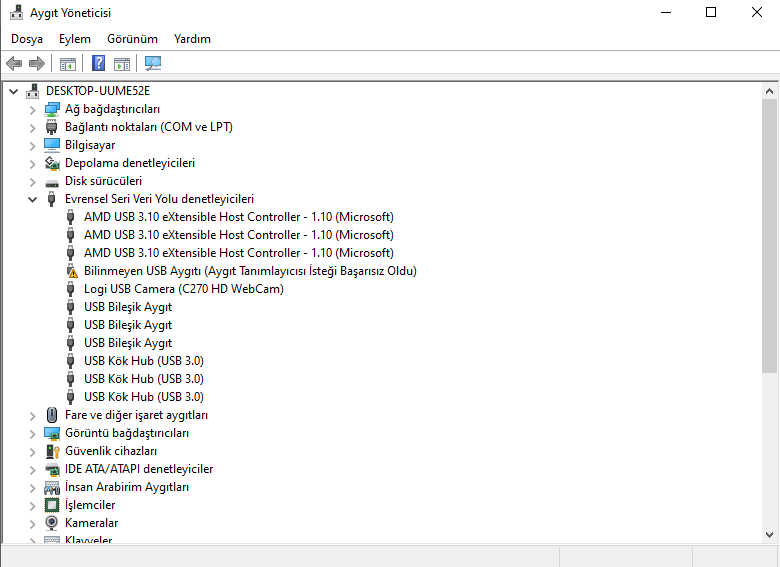Screen dimensions: 780x567
Task: Expand the Bilgisayar category
Action: click(x=32, y=146)
